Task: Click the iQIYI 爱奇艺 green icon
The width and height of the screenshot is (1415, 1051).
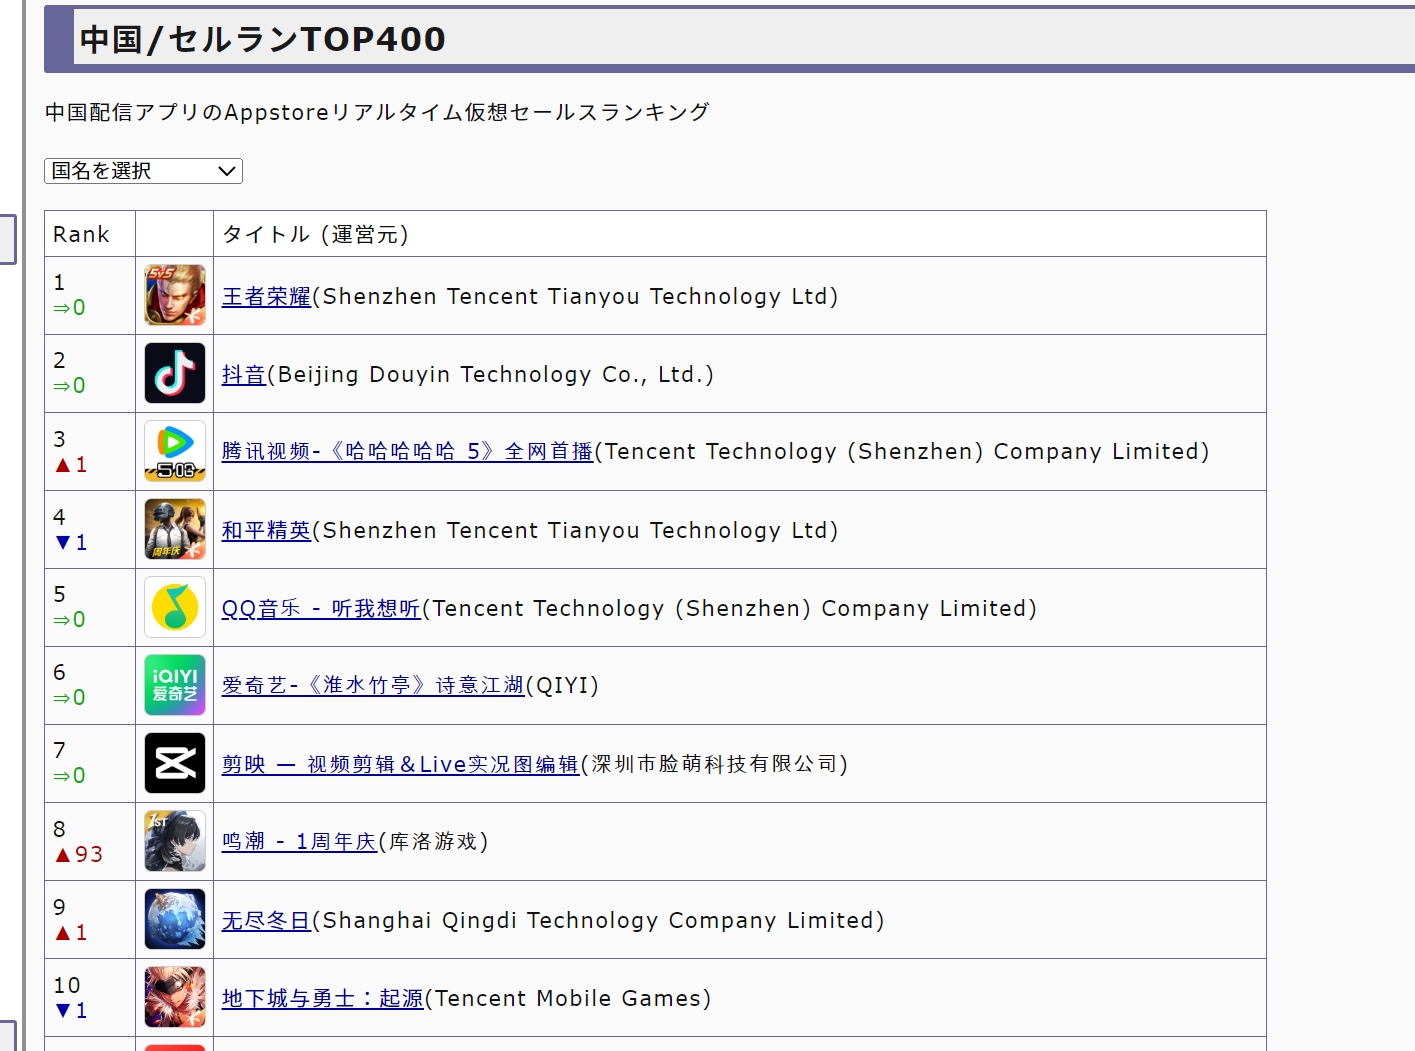Action: click(175, 685)
